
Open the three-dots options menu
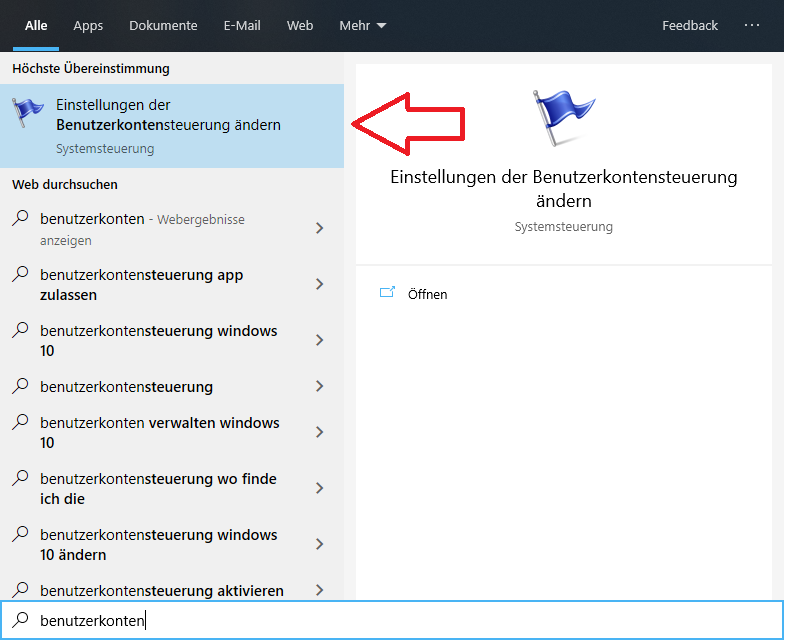click(751, 25)
